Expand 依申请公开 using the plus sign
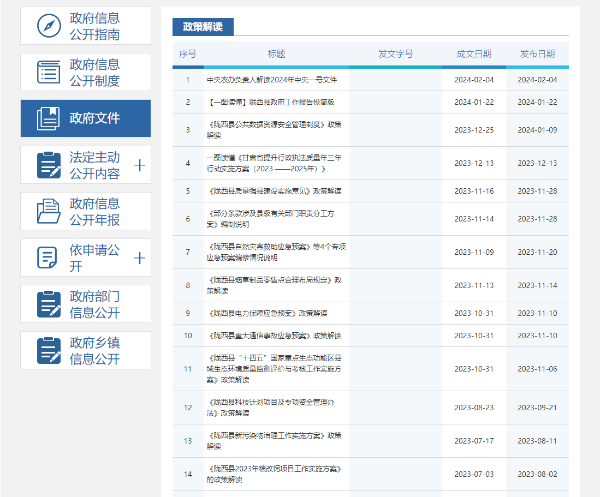 (139, 258)
